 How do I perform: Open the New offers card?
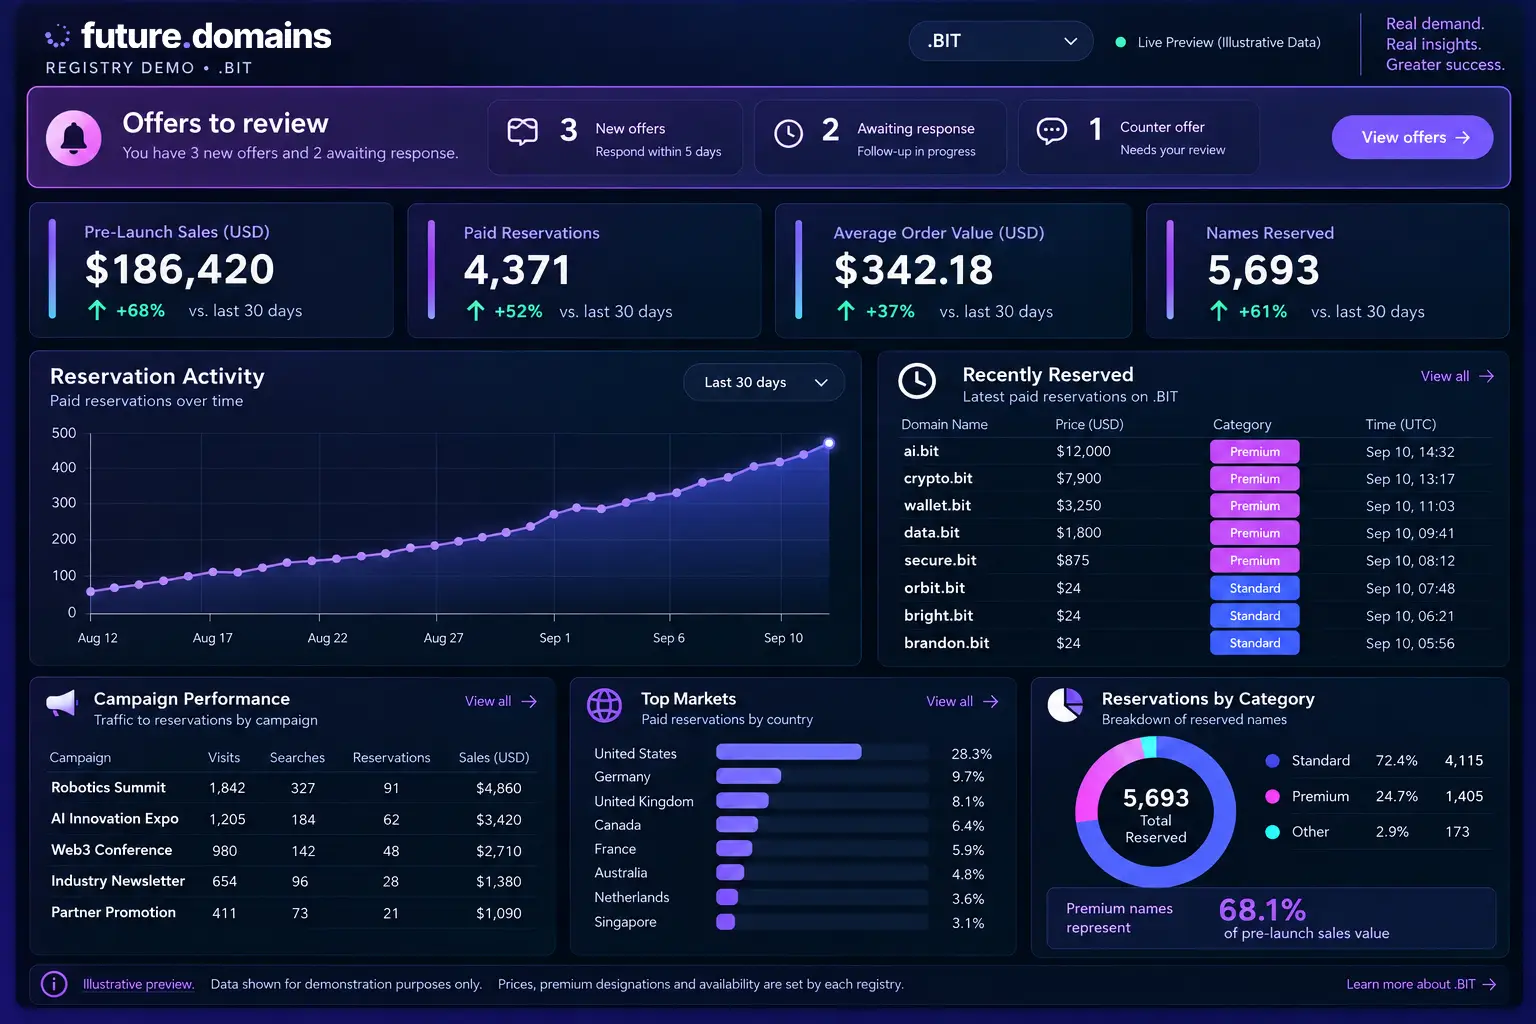pyautogui.click(x=615, y=137)
